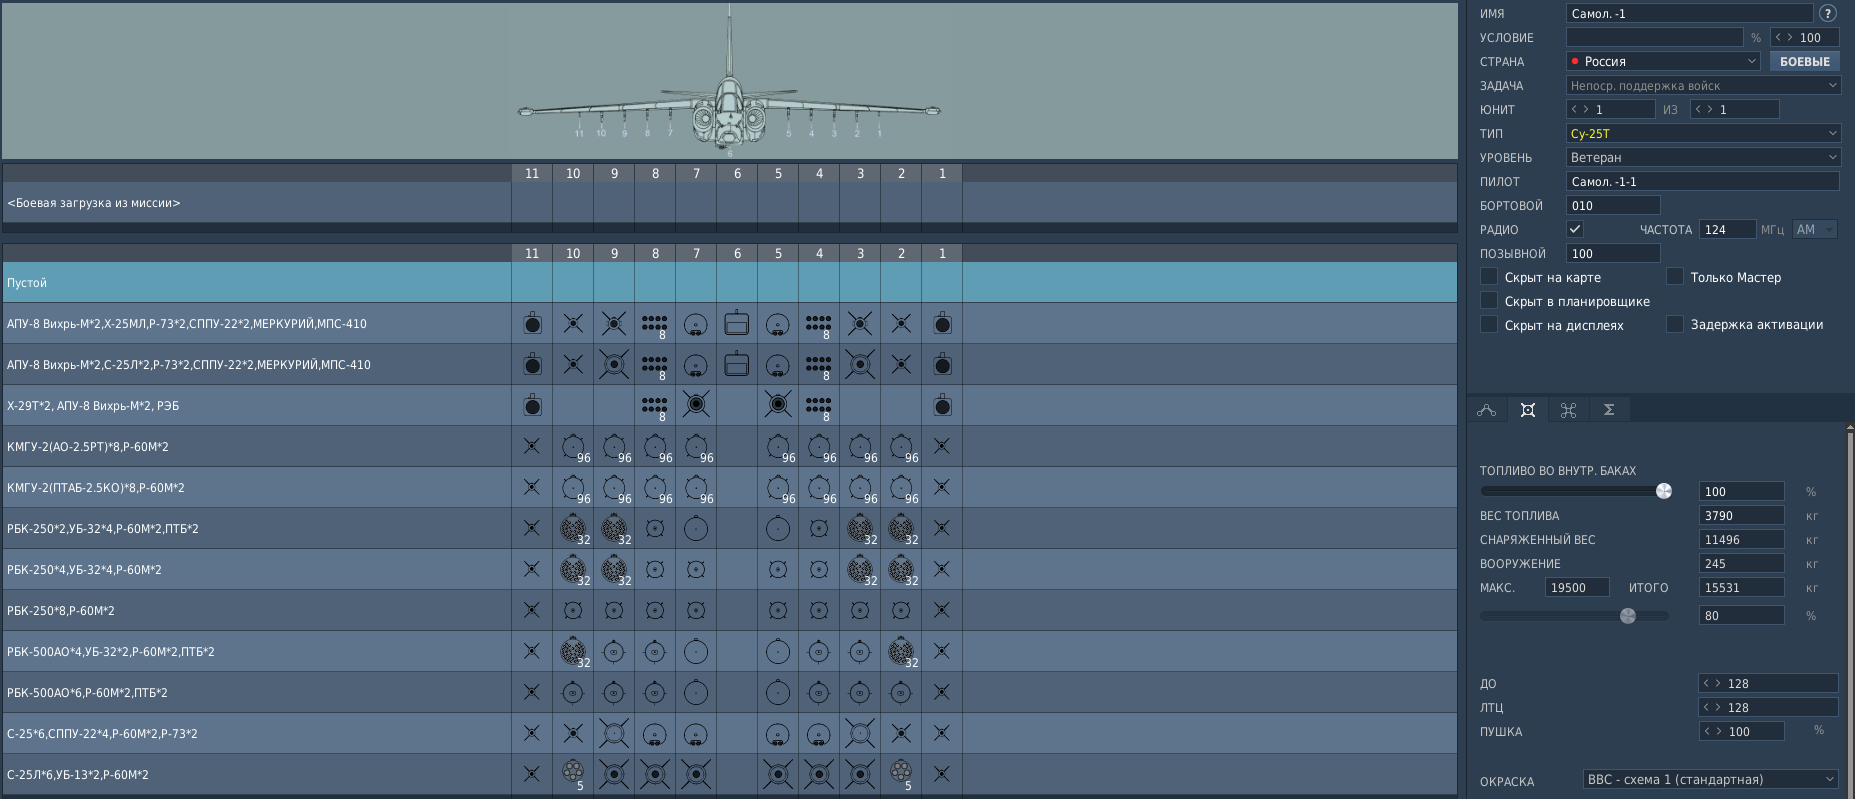Viewport: 1855px width, 799px height.
Task: Open the ОКРАСКА livery dropdown
Action: point(1711,779)
